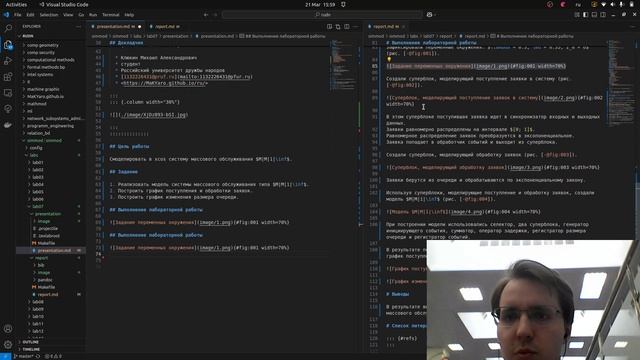
Task: Click image/4.png link in report.md
Action: (468, 212)
